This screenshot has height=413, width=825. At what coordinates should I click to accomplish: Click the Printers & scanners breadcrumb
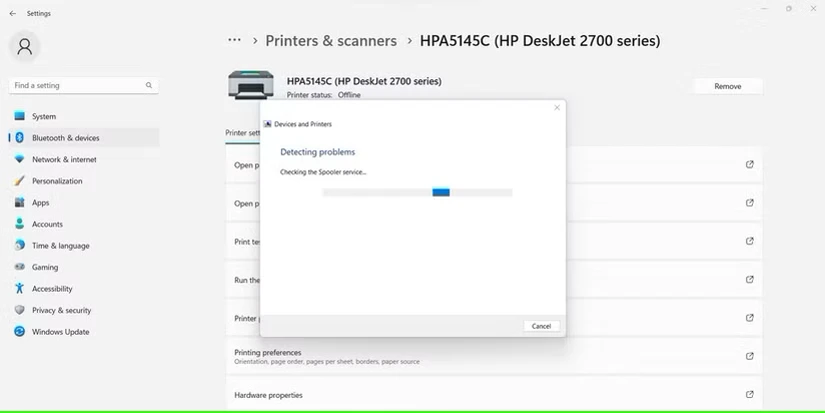331,41
